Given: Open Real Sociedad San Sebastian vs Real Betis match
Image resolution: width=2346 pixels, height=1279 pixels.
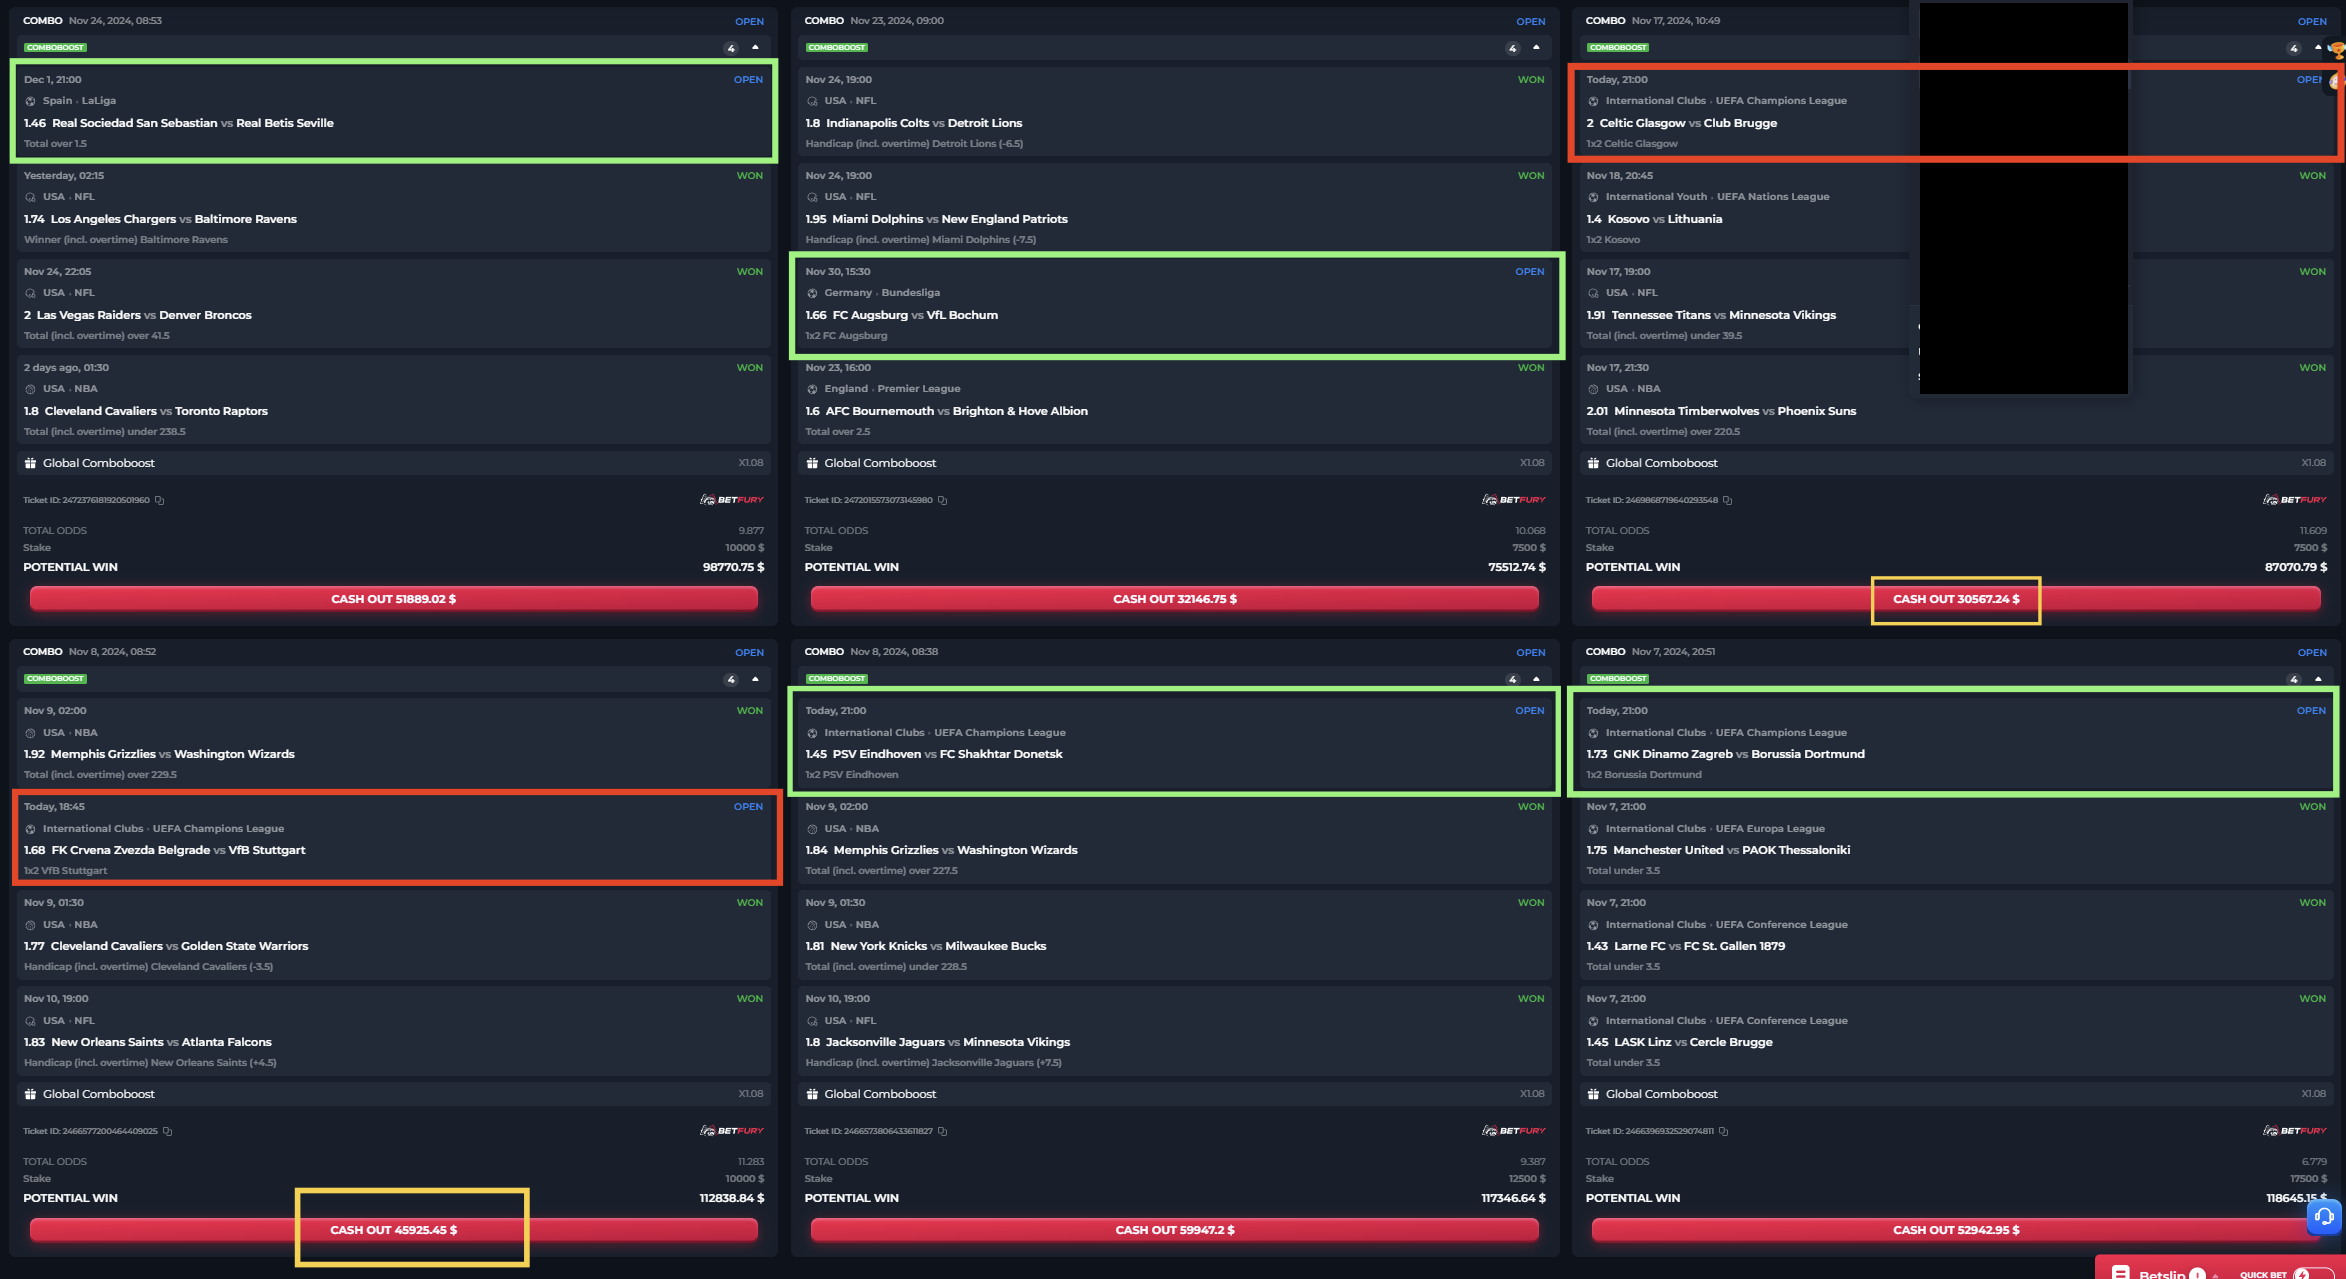Looking at the screenshot, I should pyautogui.click(x=192, y=123).
